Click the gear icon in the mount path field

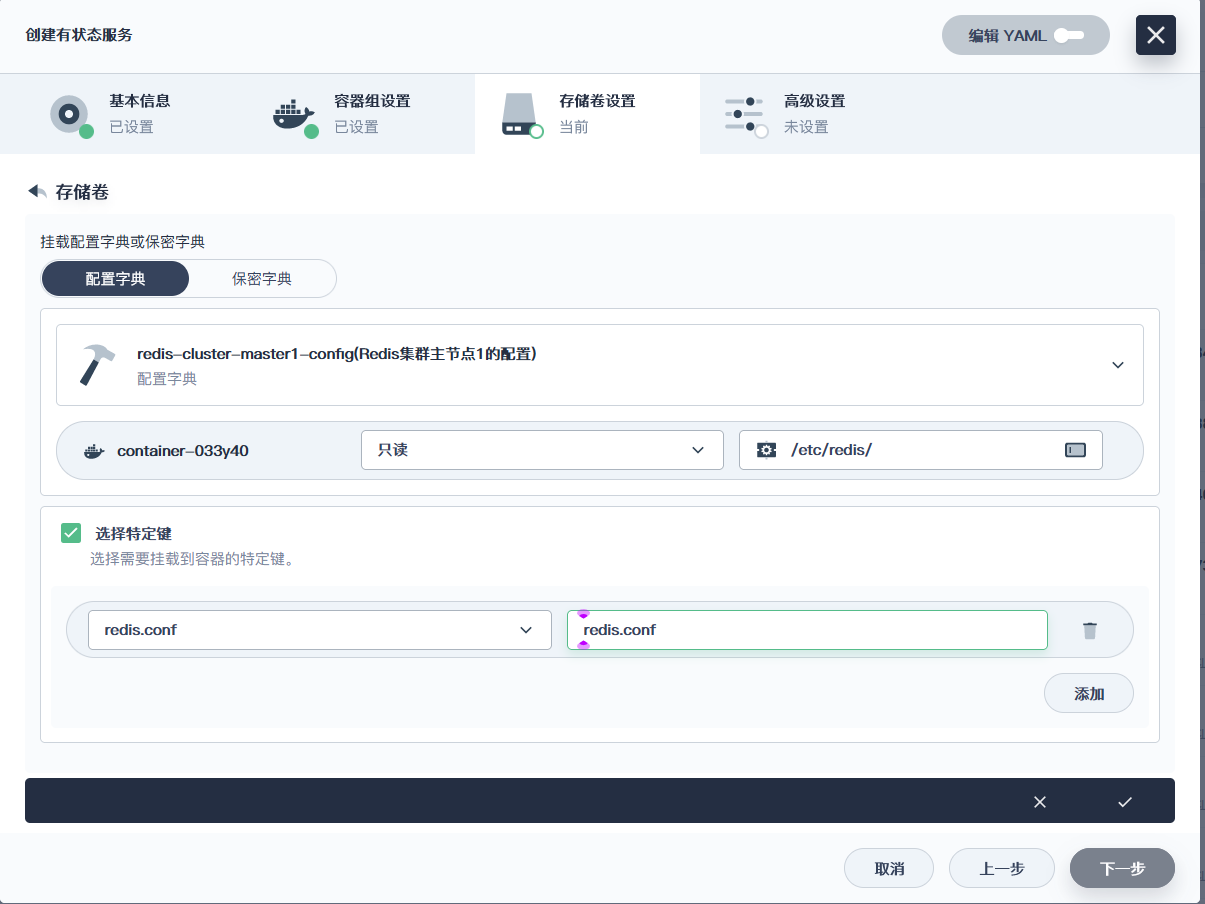tap(766, 450)
